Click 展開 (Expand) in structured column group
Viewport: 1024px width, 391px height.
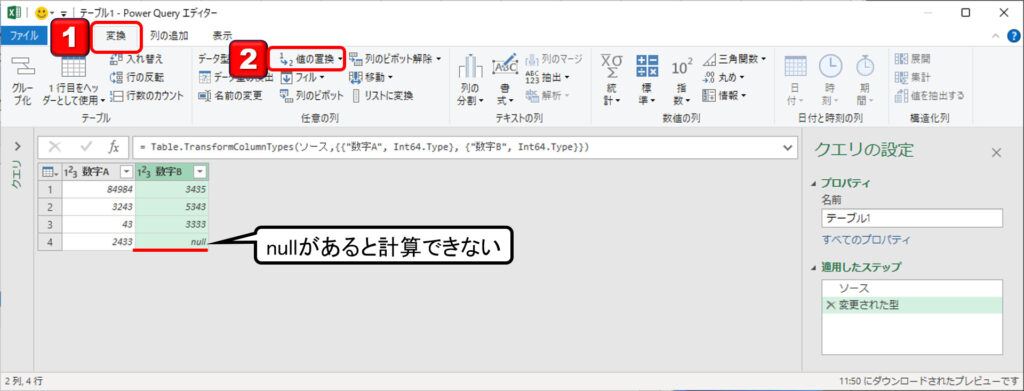[x=913, y=59]
